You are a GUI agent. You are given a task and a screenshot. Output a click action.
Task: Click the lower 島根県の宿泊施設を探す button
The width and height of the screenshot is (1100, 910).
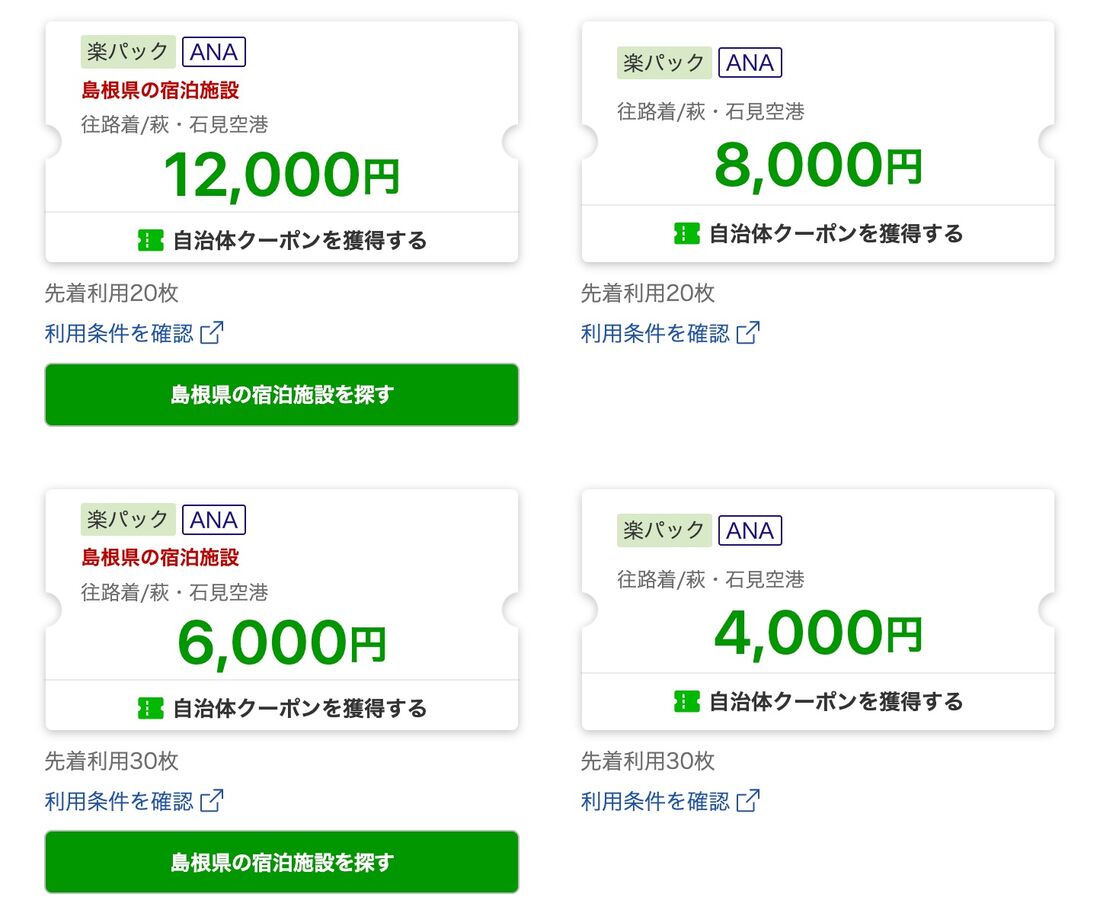tap(282, 862)
